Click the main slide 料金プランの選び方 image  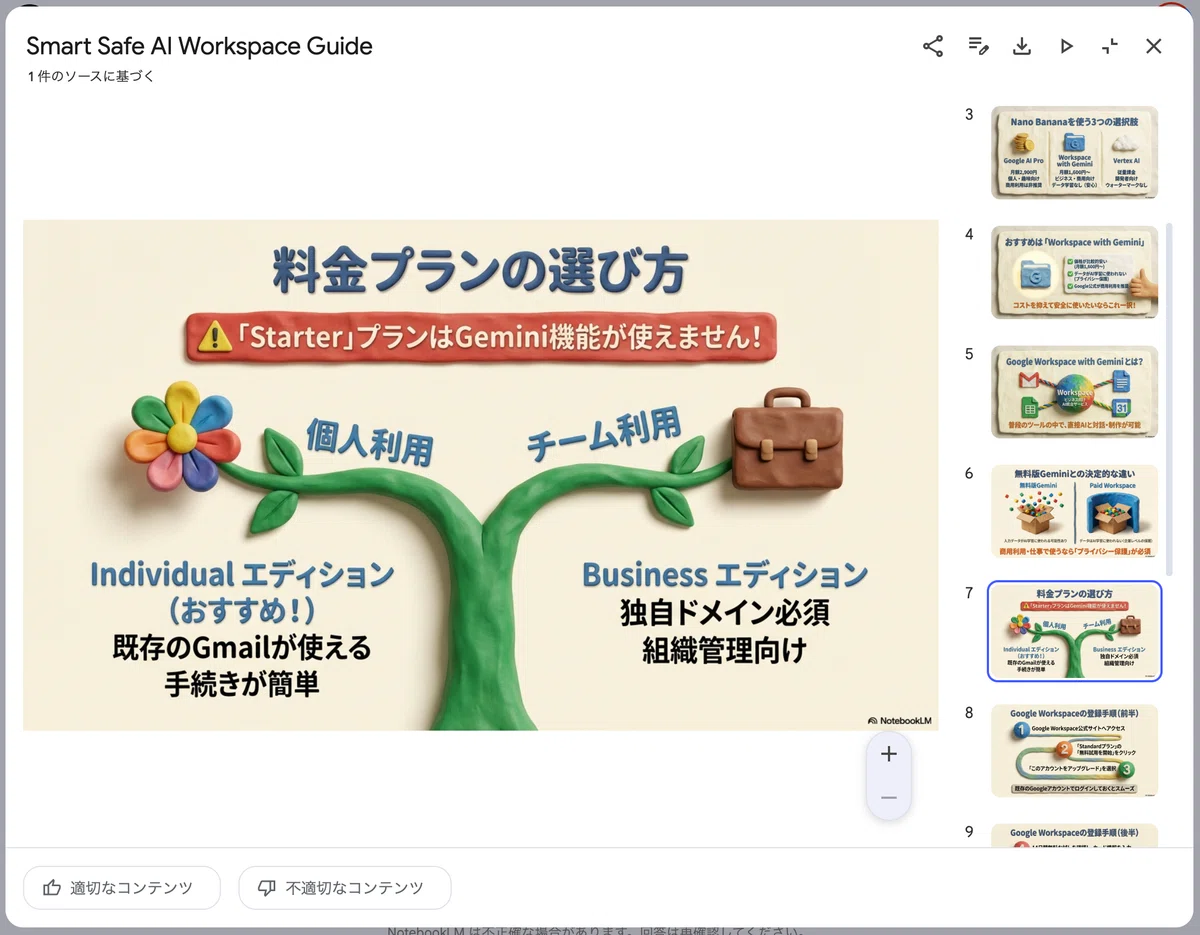(481, 475)
